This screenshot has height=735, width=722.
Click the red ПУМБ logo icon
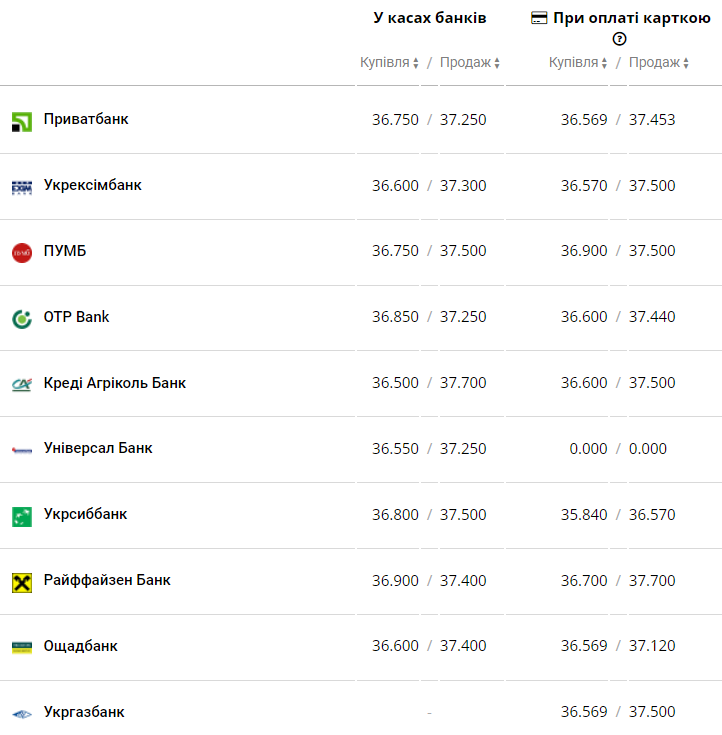(x=22, y=253)
